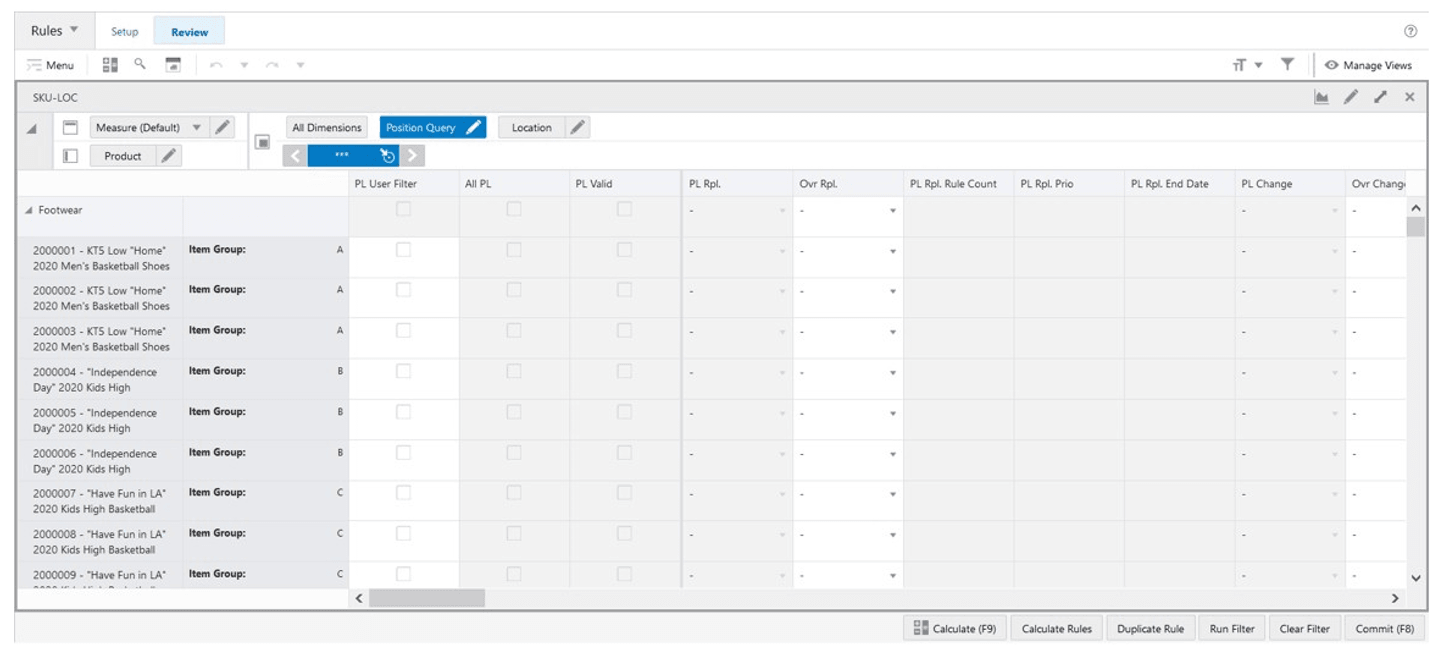Click the Clear Filter button
1435x652 pixels.
coord(1305,629)
